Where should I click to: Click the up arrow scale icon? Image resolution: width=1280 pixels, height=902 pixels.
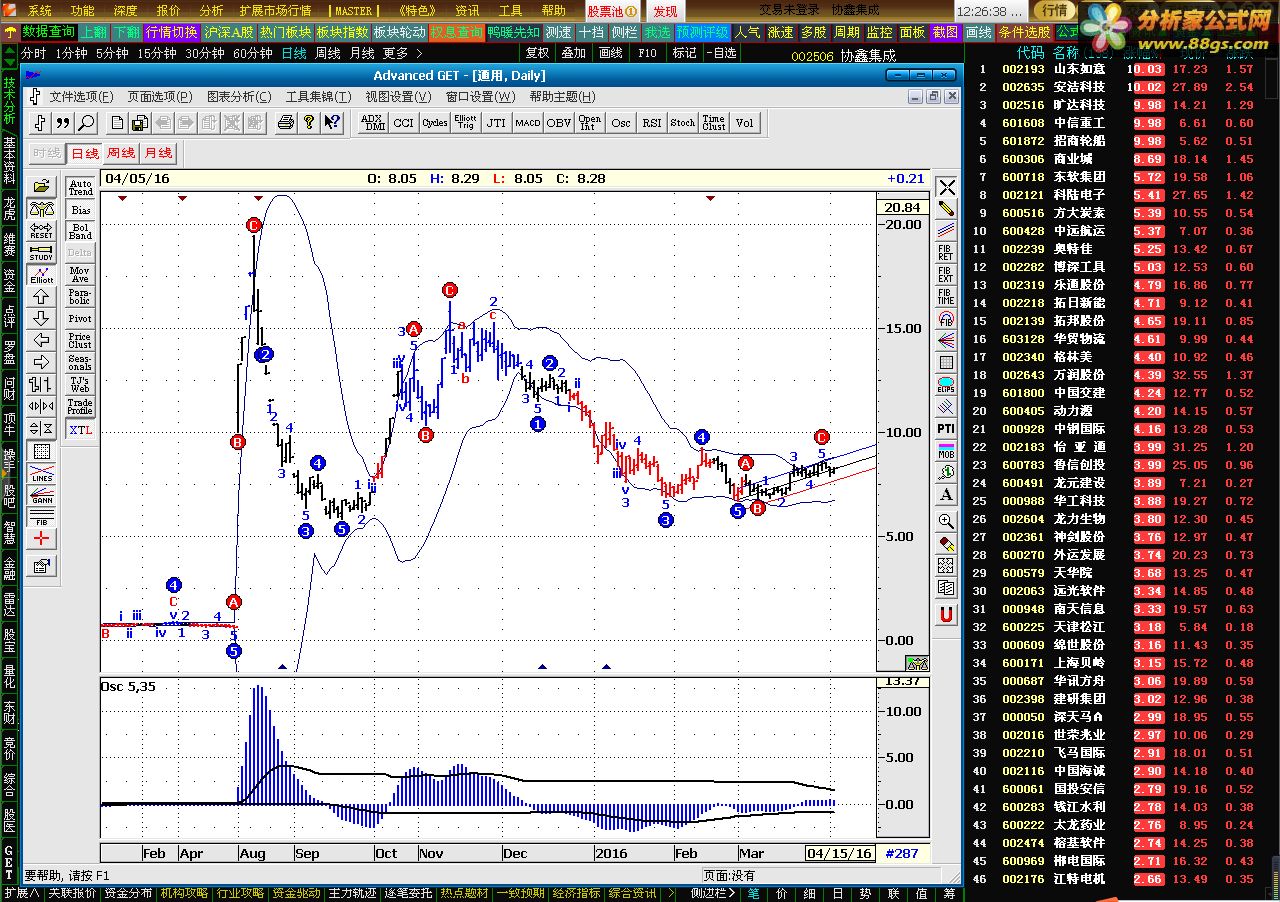(x=41, y=296)
